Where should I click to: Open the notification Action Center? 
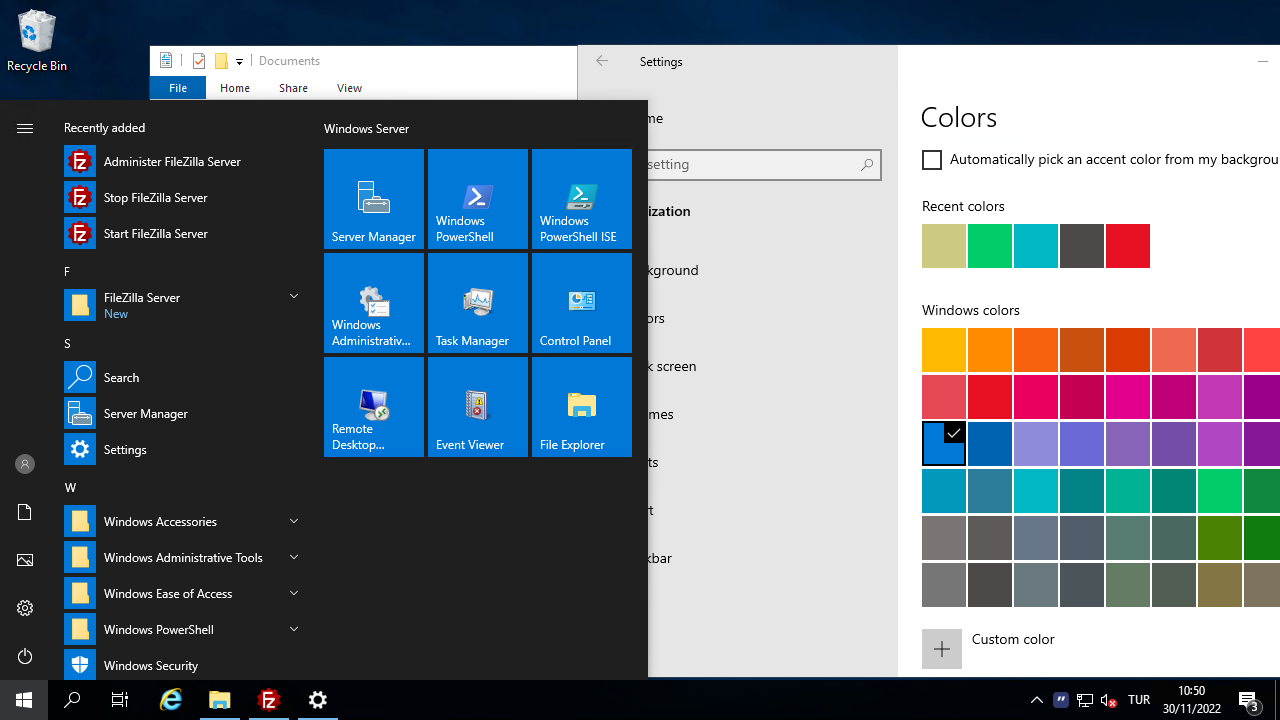click(x=1250, y=700)
